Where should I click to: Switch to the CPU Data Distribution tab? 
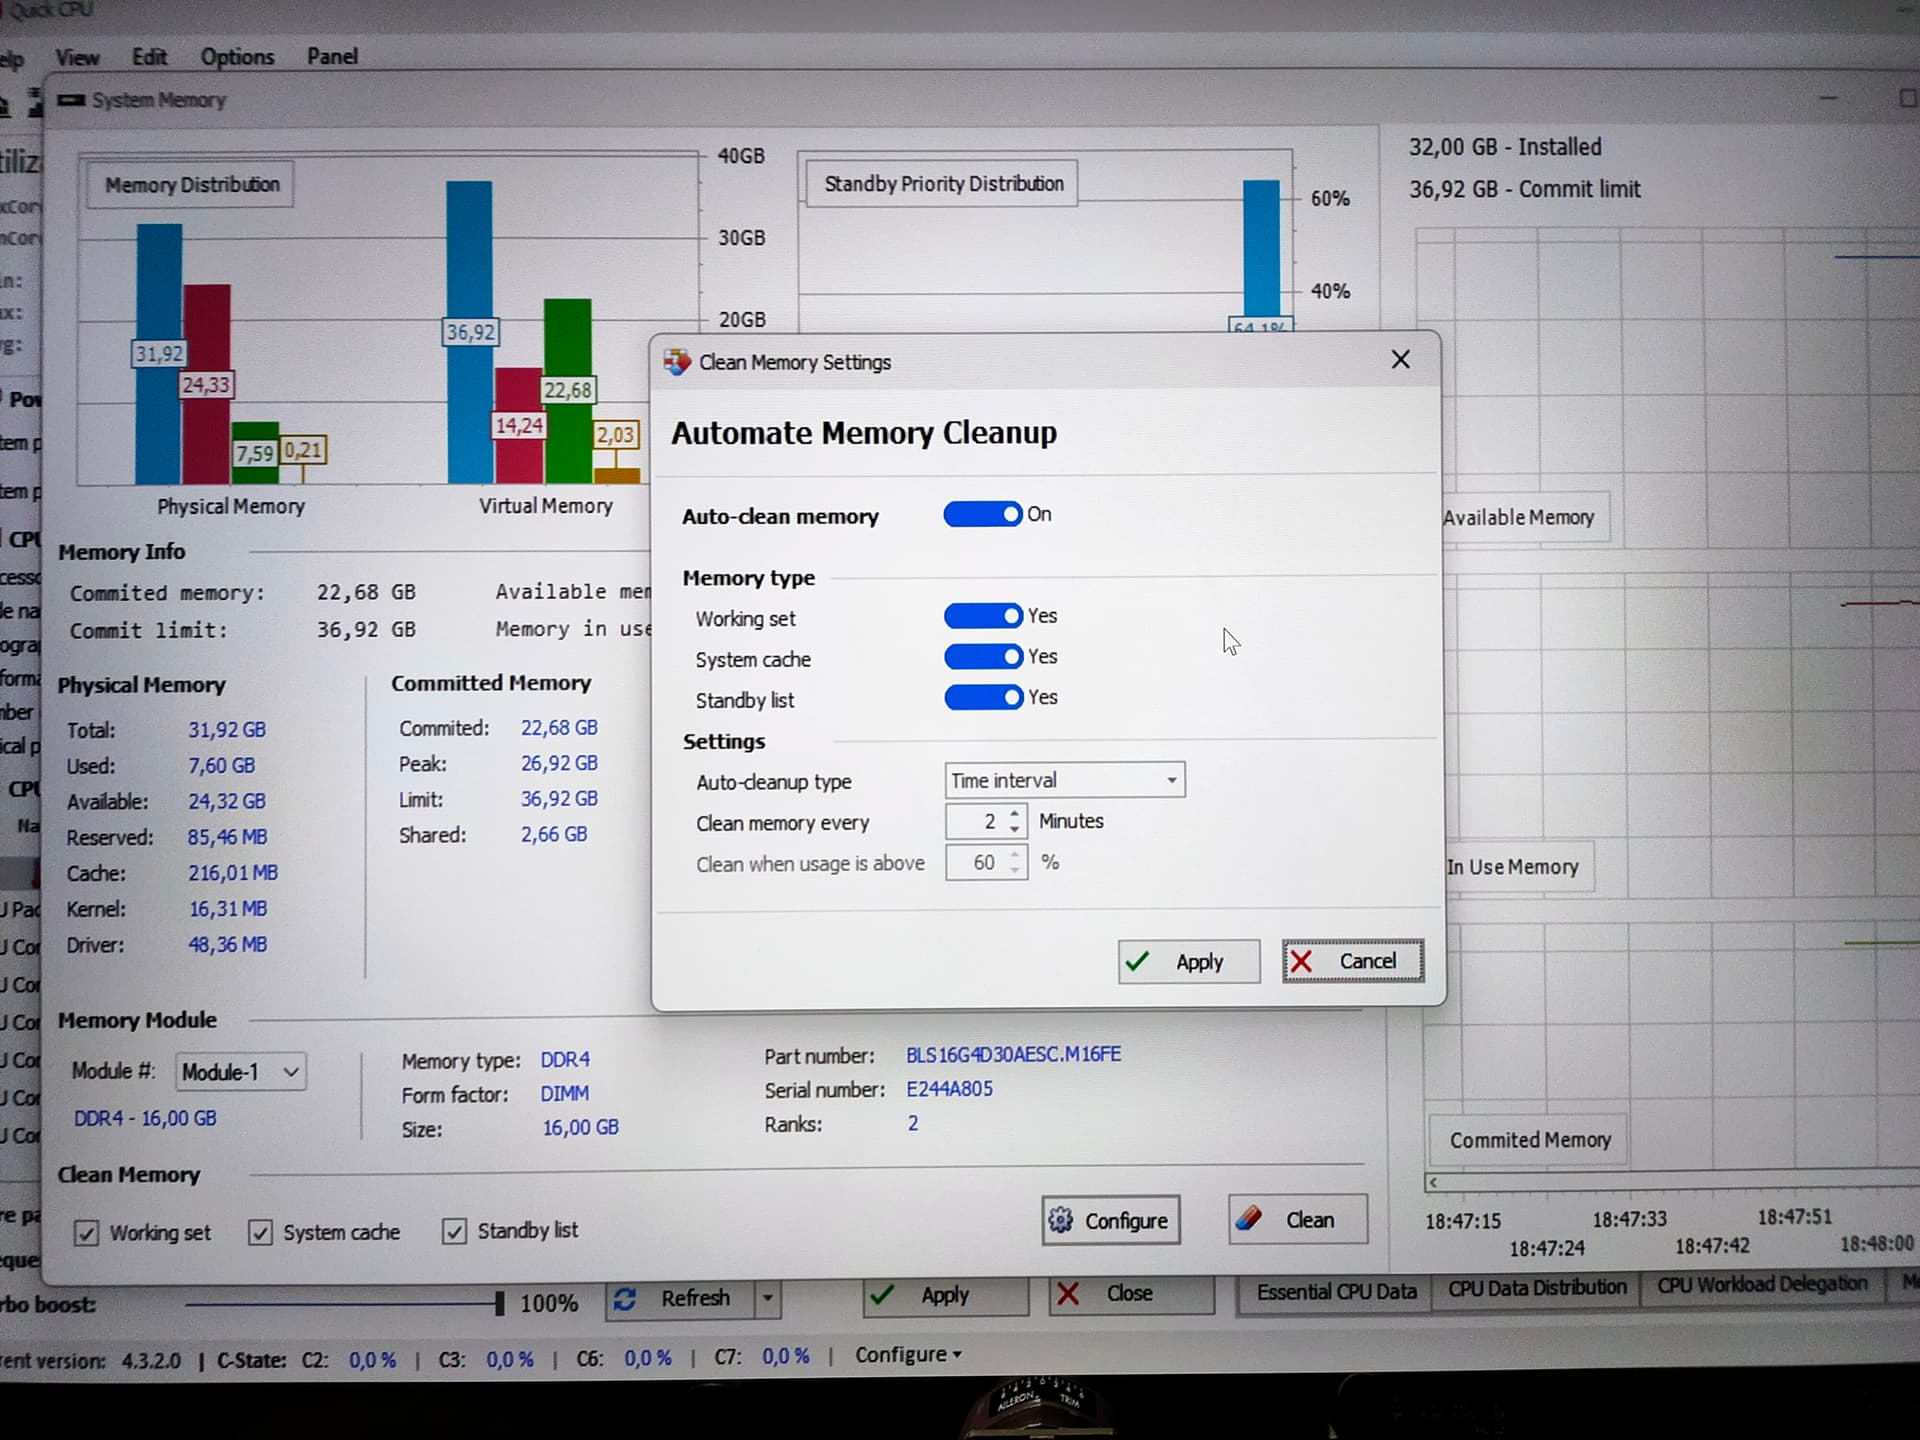pyautogui.click(x=1537, y=1288)
